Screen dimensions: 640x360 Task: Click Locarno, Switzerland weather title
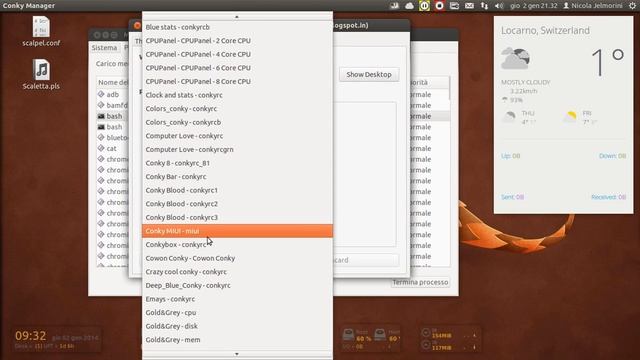coord(545,31)
